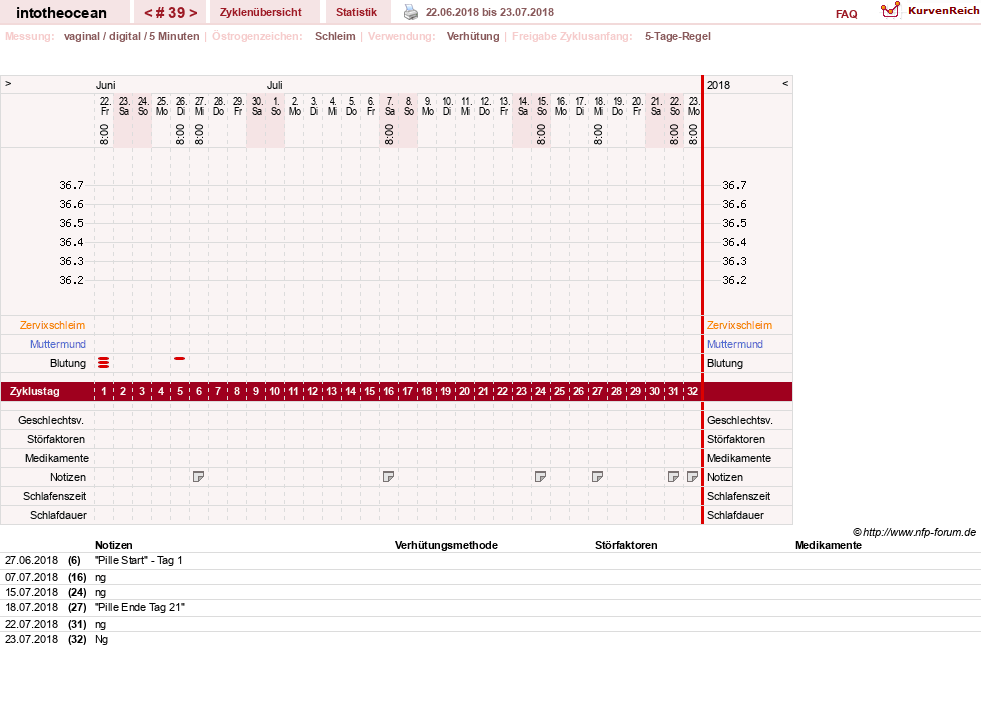The width and height of the screenshot is (981, 724).
Task: Click left temperature label 36.7
Action: 71,185
